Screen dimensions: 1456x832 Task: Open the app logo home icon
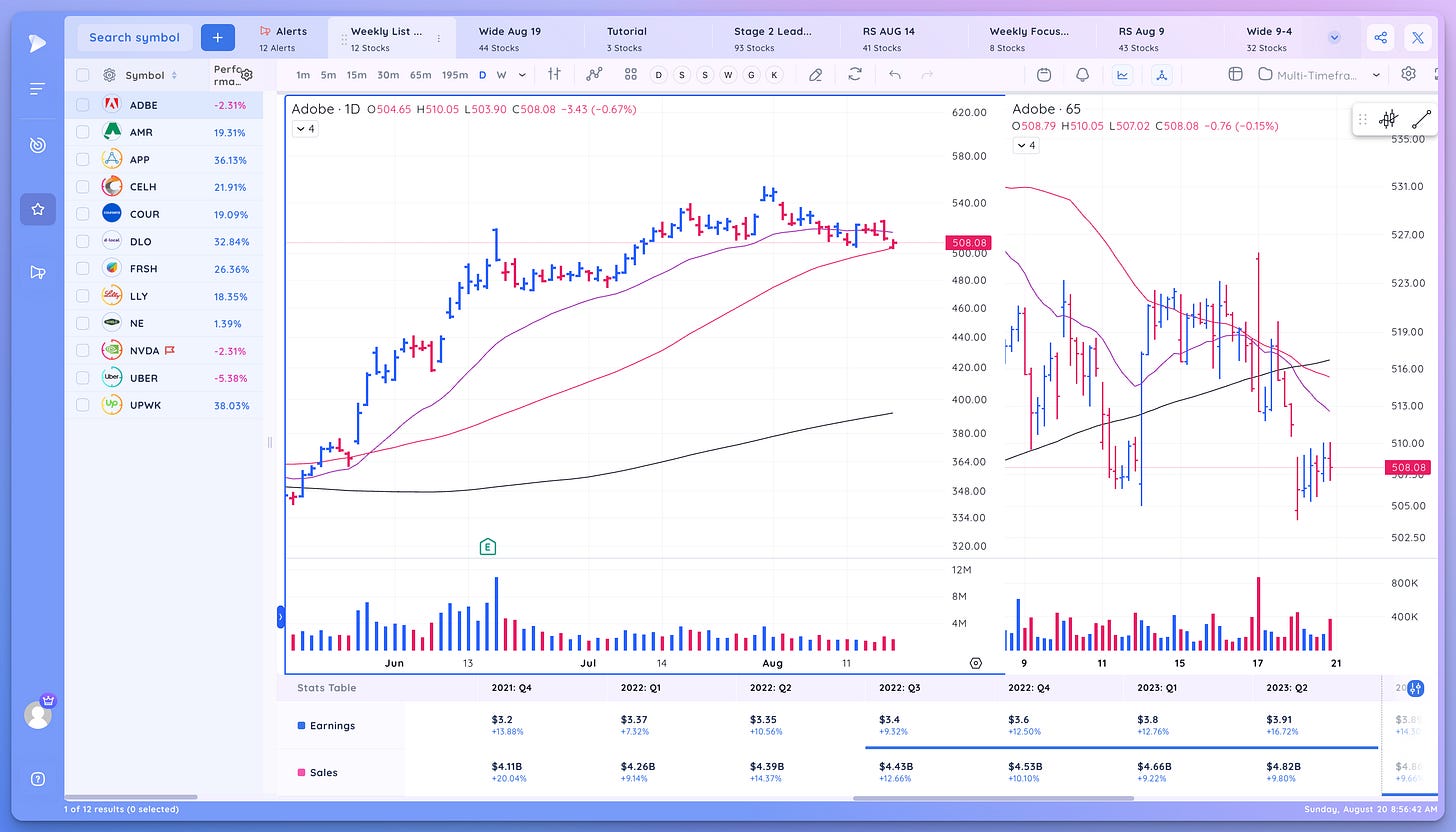(36, 42)
